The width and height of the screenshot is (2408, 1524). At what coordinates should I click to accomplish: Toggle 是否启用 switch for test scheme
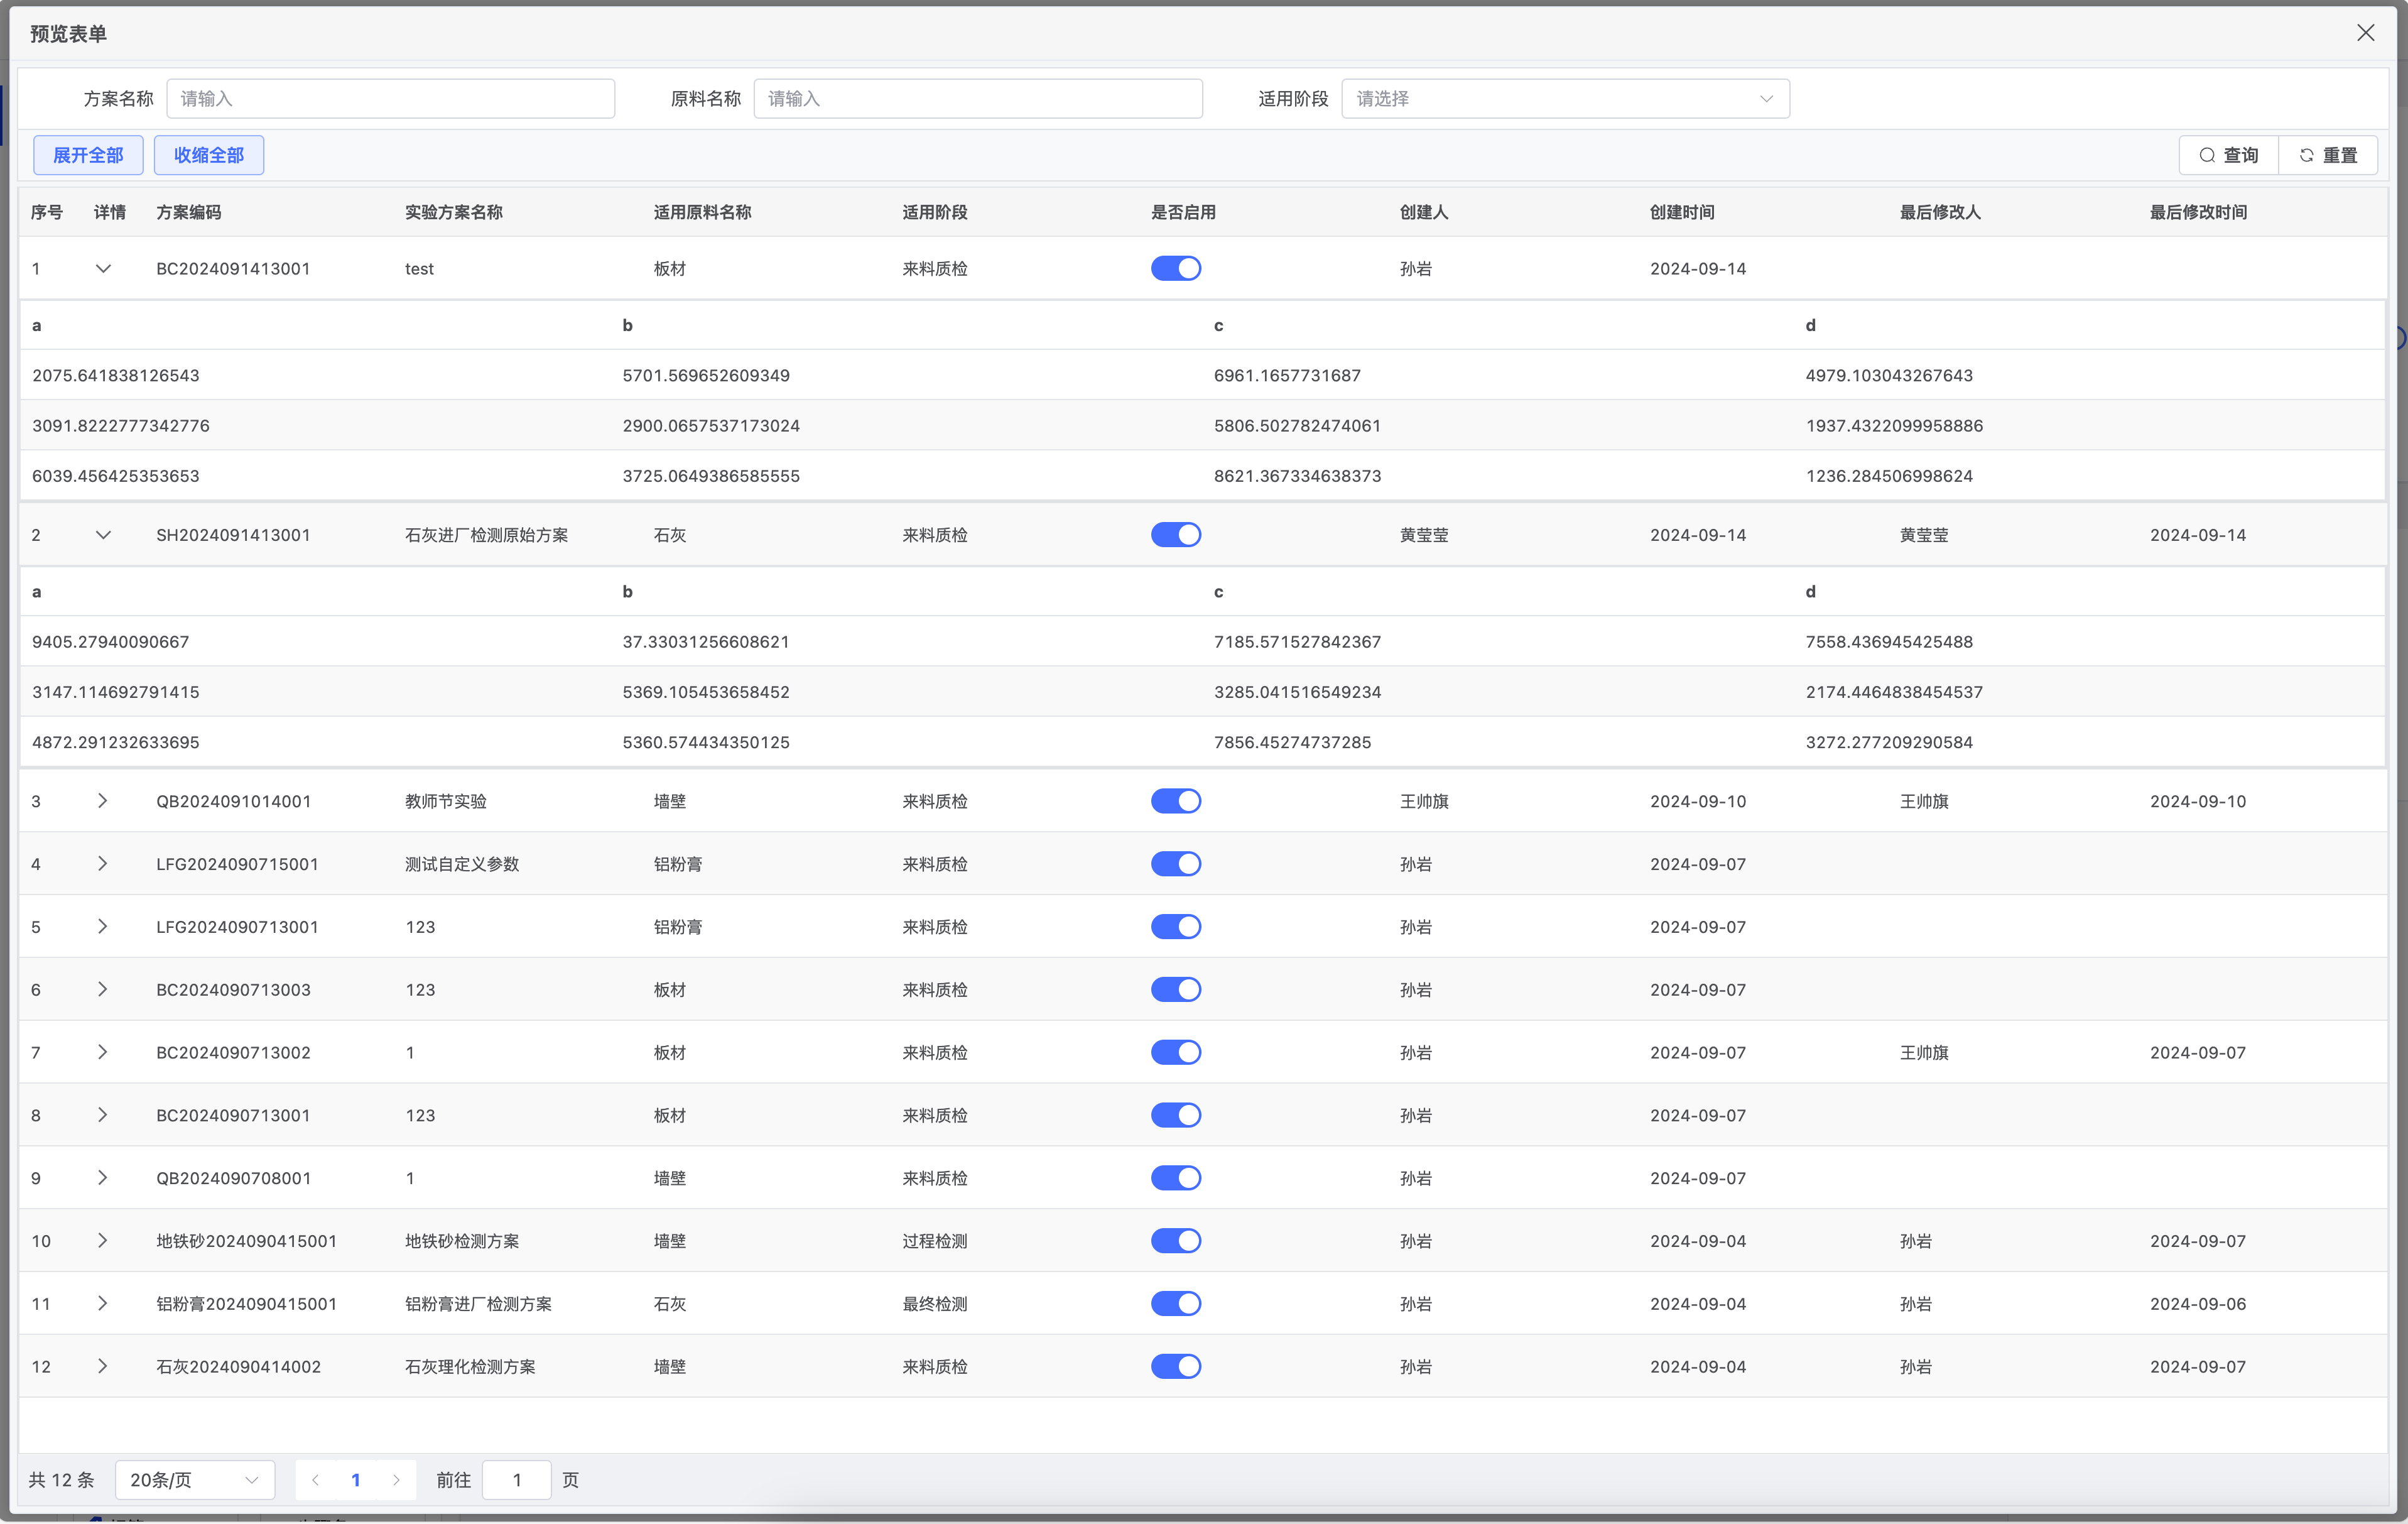point(1176,268)
